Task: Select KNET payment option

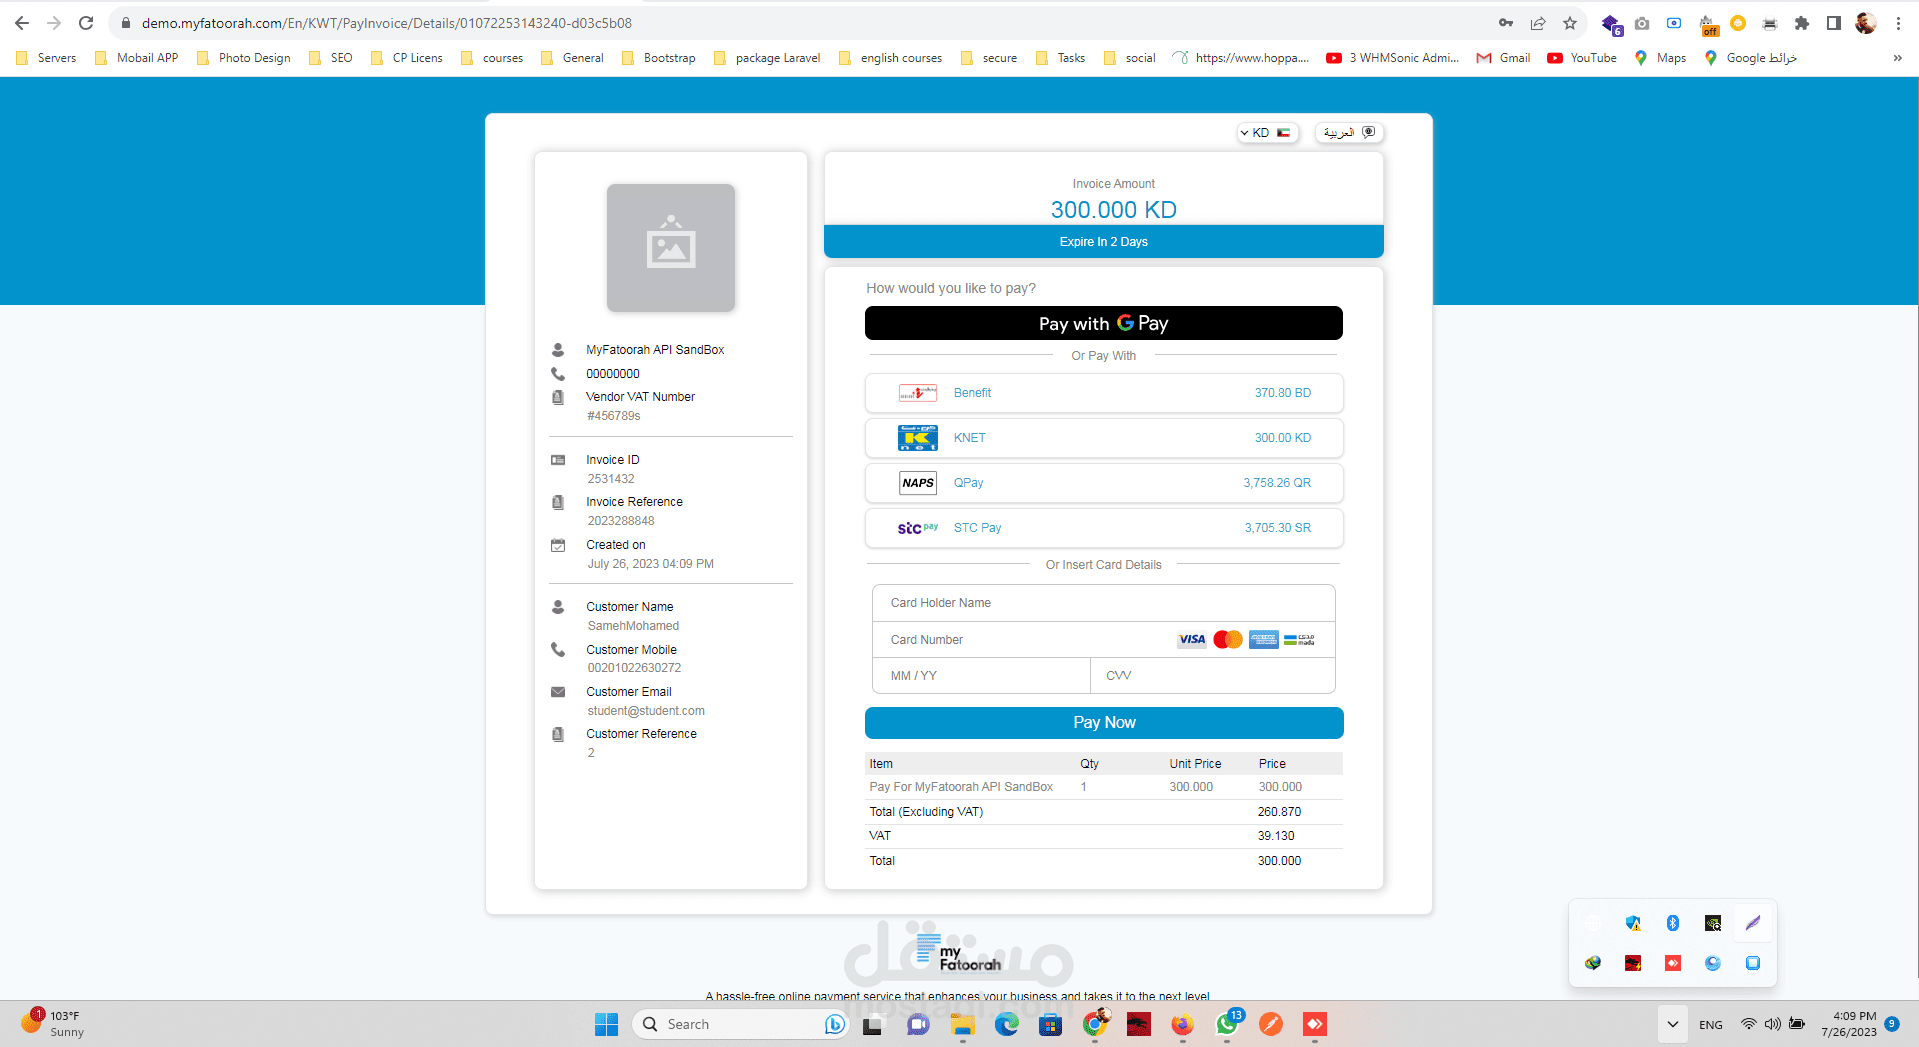Action: pyautogui.click(x=1104, y=438)
